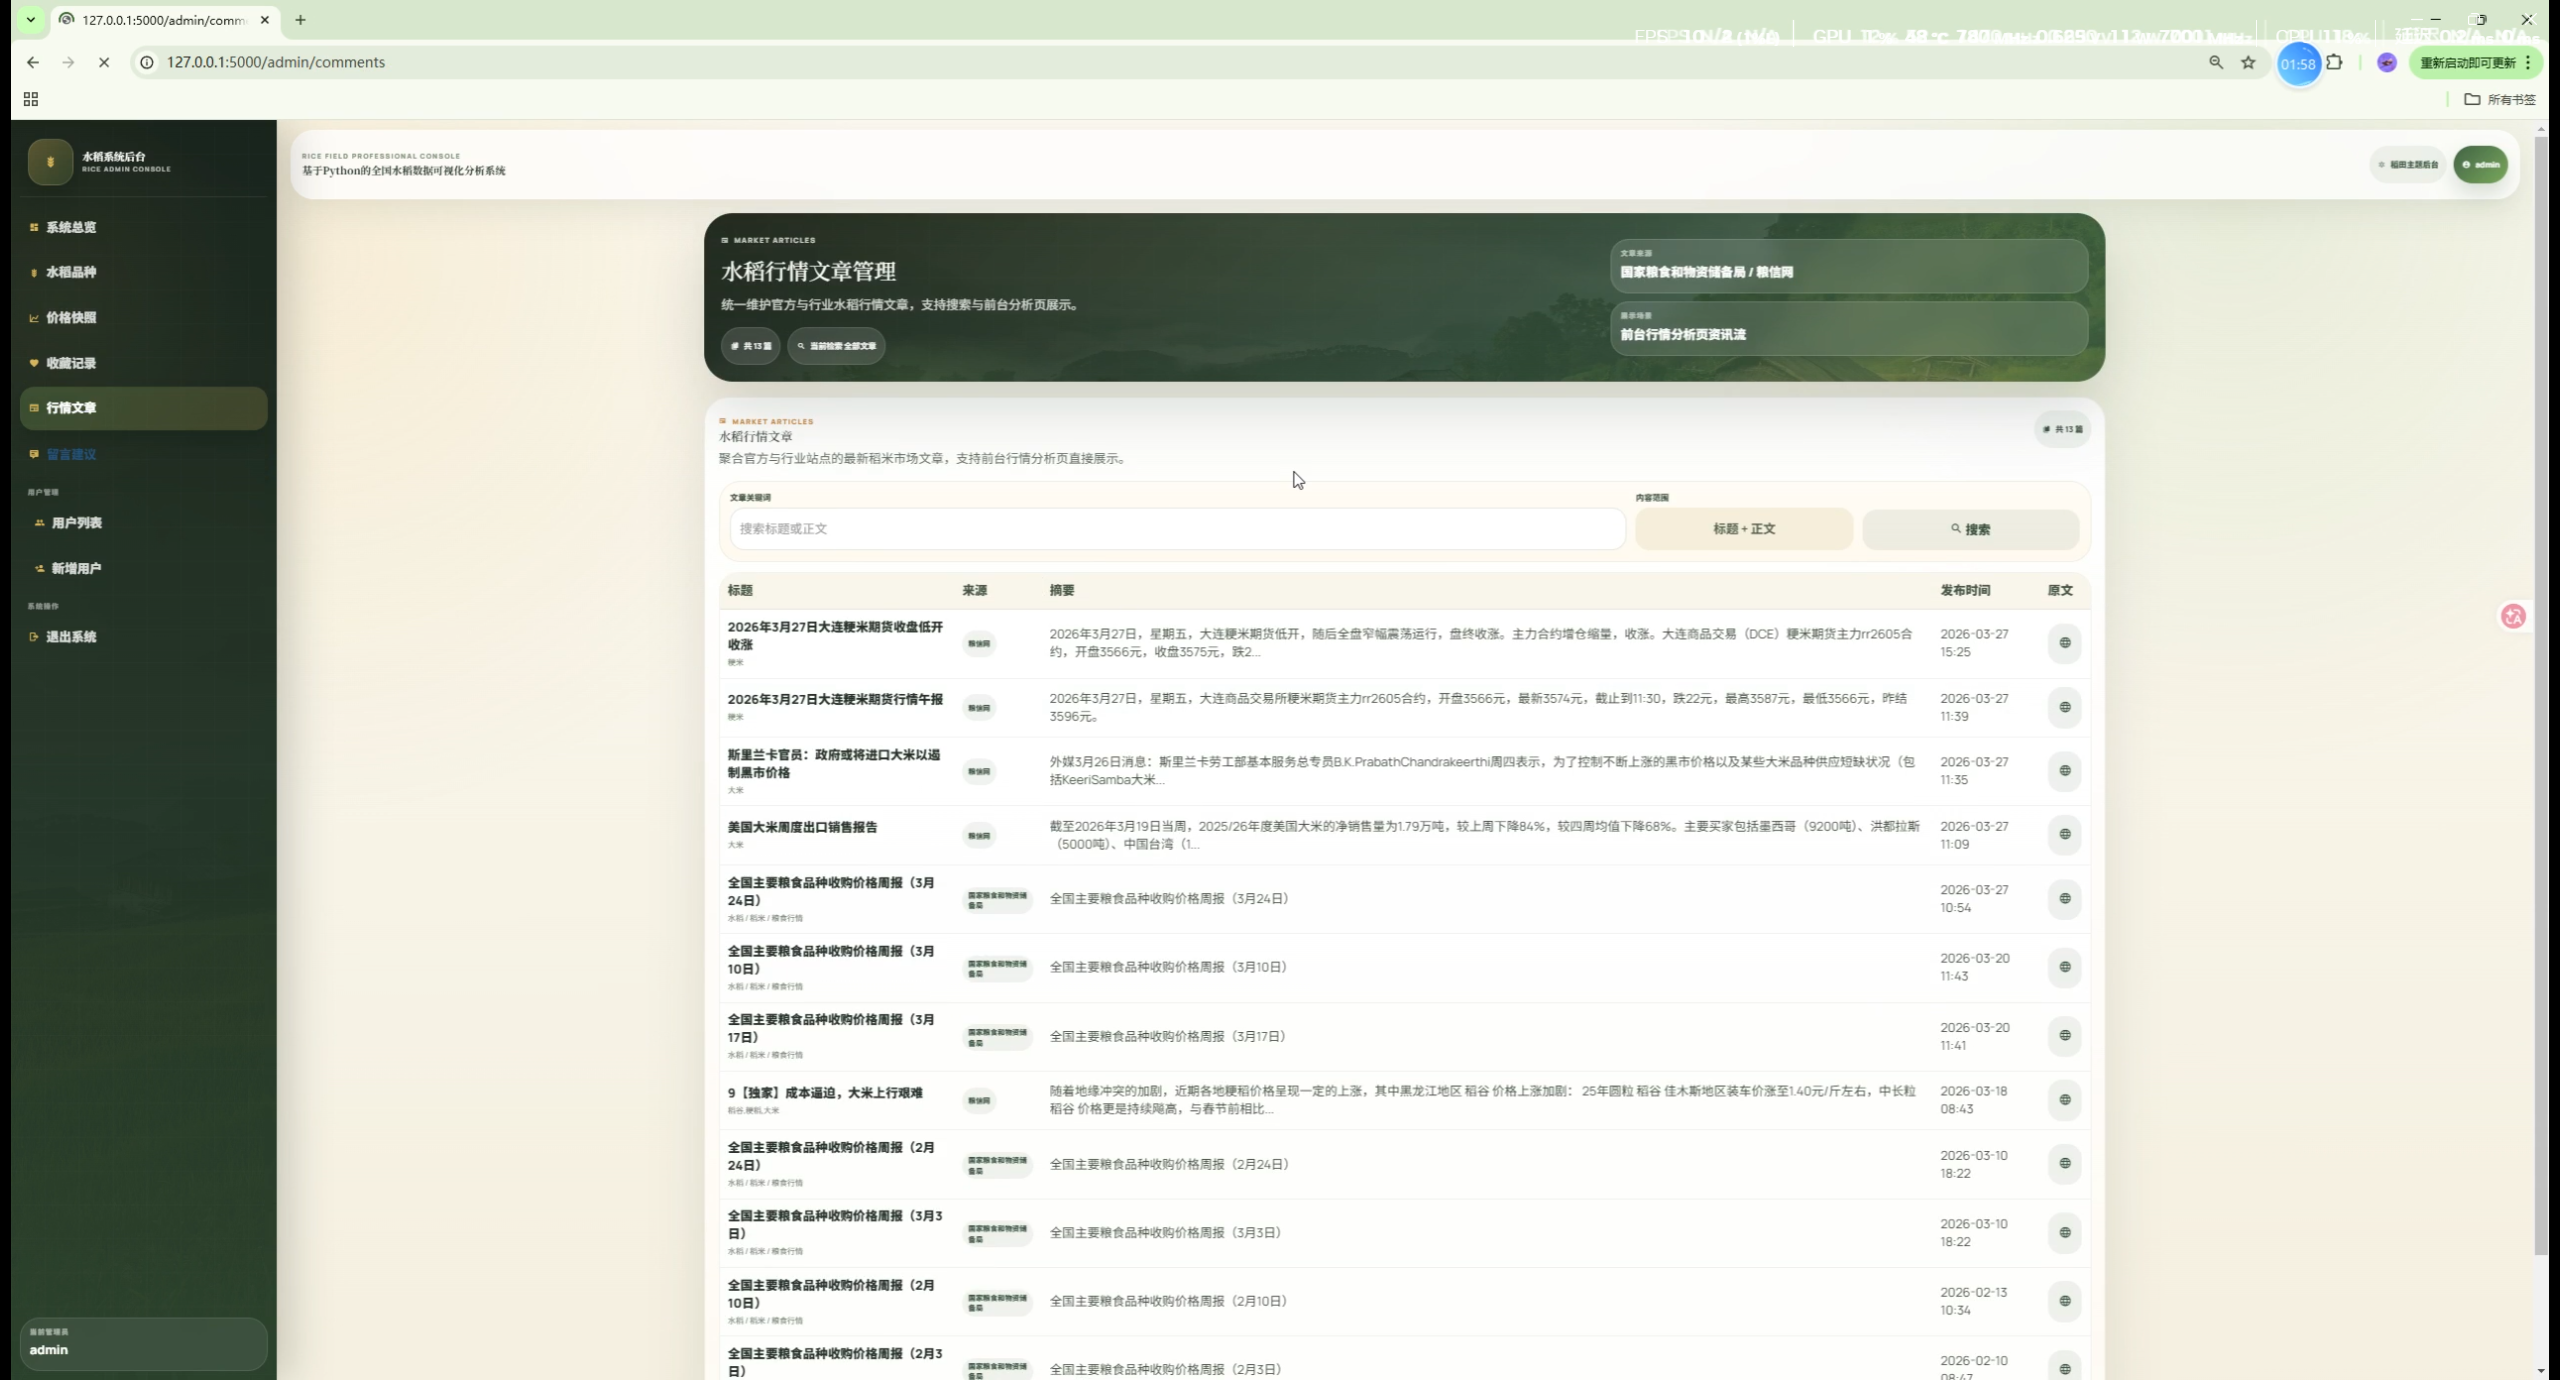Click the zoom magnifier in address bar
The height and width of the screenshot is (1380, 2560).
coord(2216,62)
